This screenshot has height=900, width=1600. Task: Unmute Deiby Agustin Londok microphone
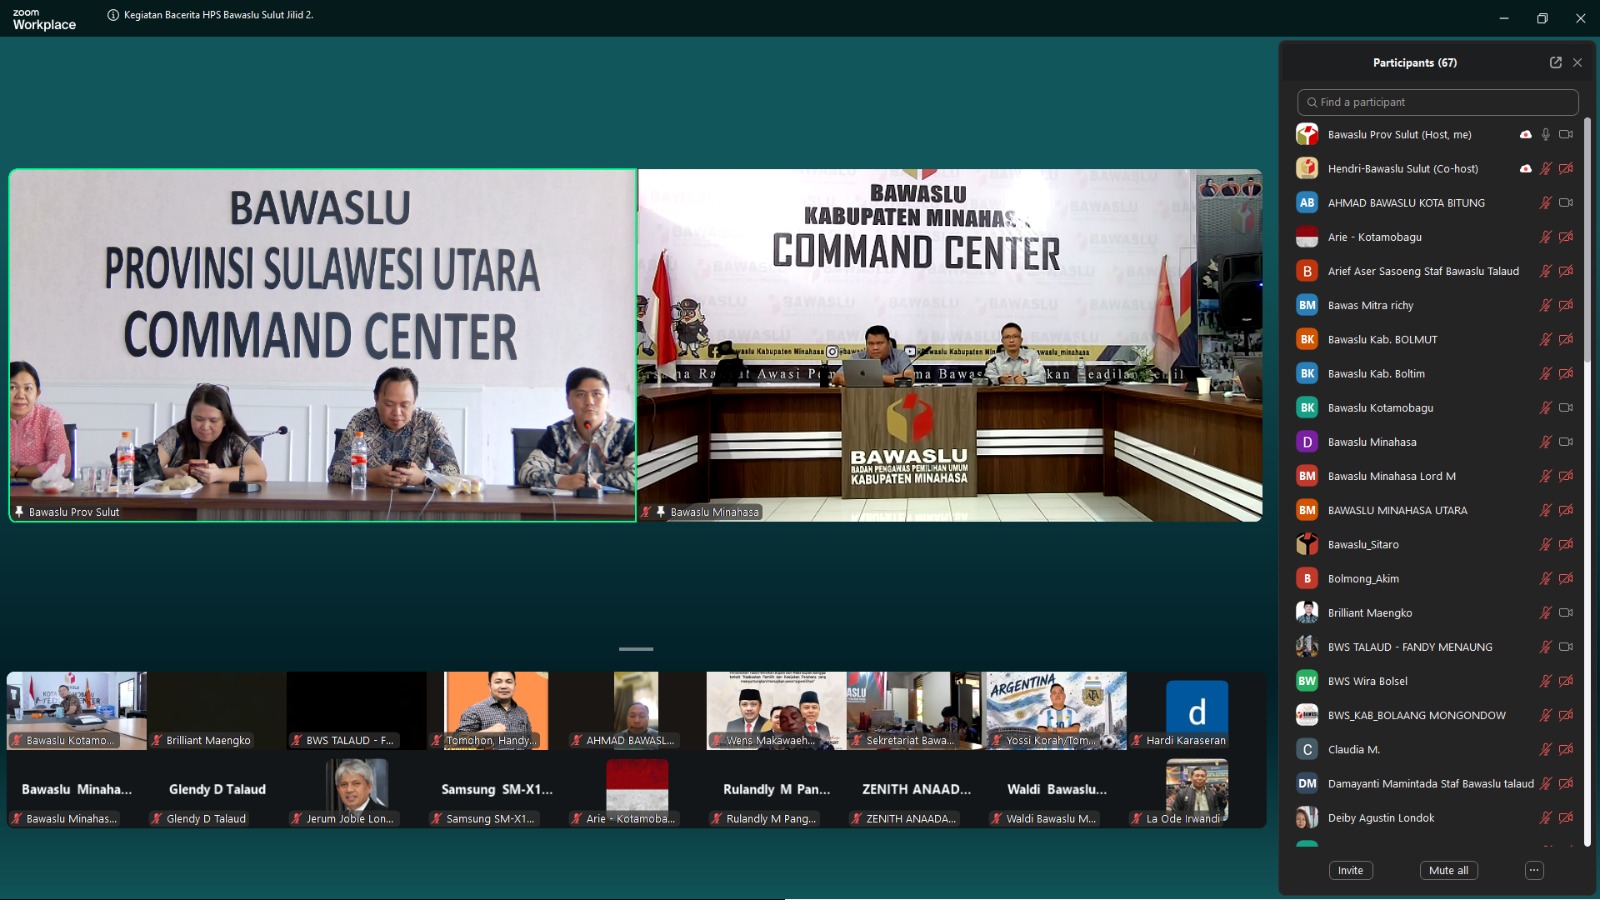click(x=1546, y=817)
